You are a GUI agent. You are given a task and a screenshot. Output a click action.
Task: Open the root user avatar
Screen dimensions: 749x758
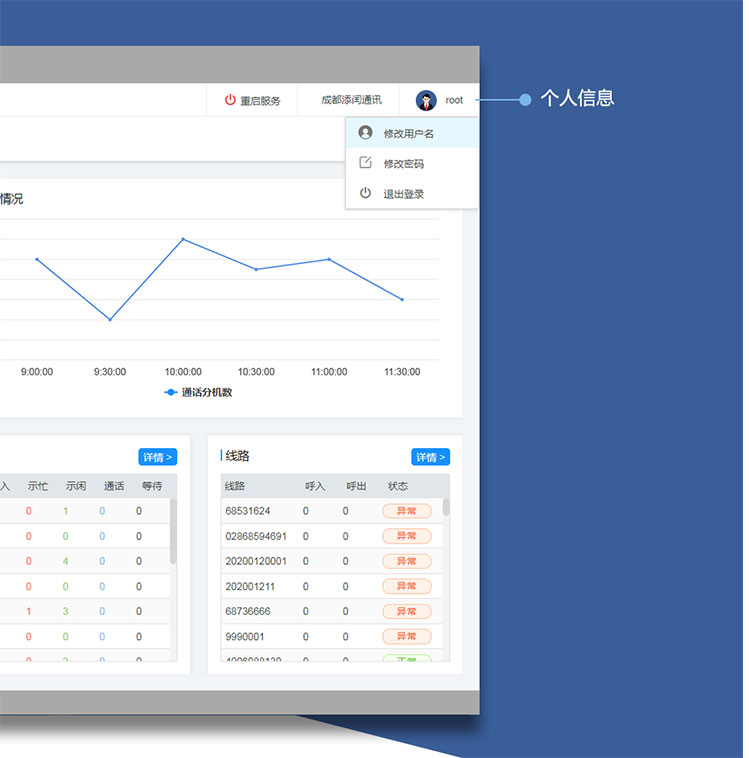pos(426,100)
